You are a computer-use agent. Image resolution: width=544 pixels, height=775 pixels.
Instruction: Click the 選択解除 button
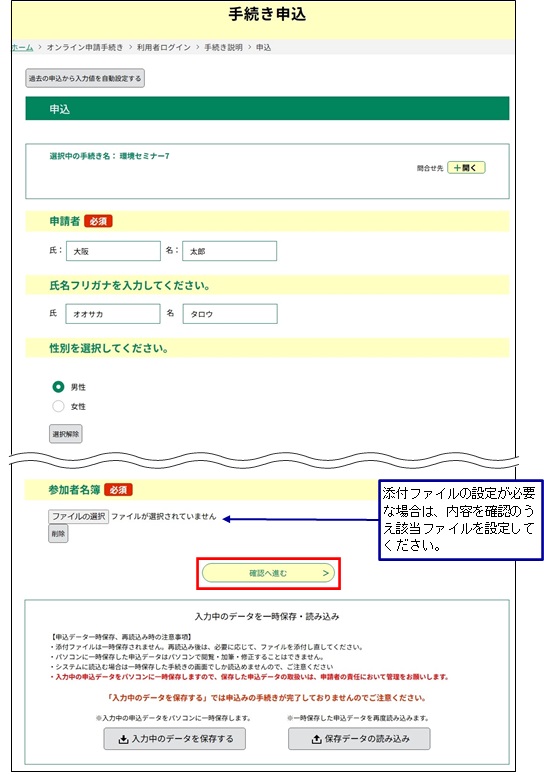(x=66, y=434)
